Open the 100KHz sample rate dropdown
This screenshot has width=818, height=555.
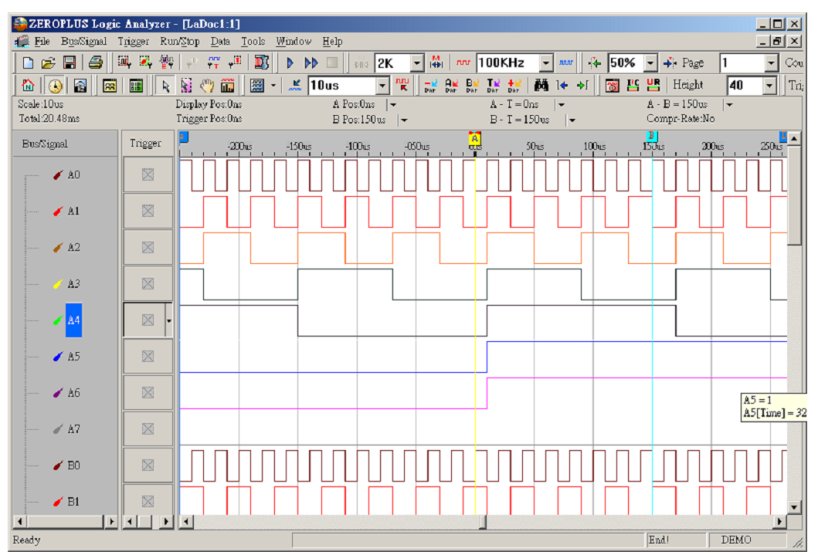[546, 63]
